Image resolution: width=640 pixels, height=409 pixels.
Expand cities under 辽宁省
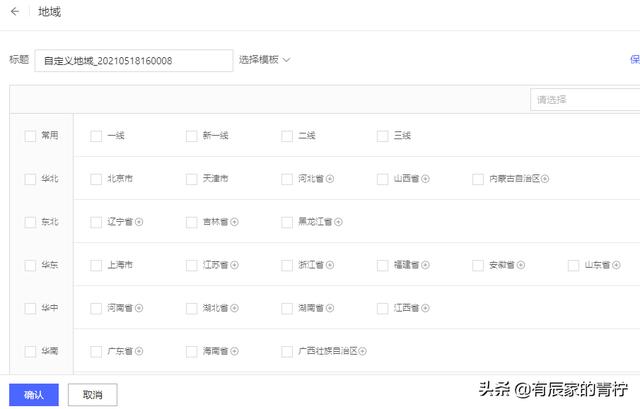click(x=139, y=222)
